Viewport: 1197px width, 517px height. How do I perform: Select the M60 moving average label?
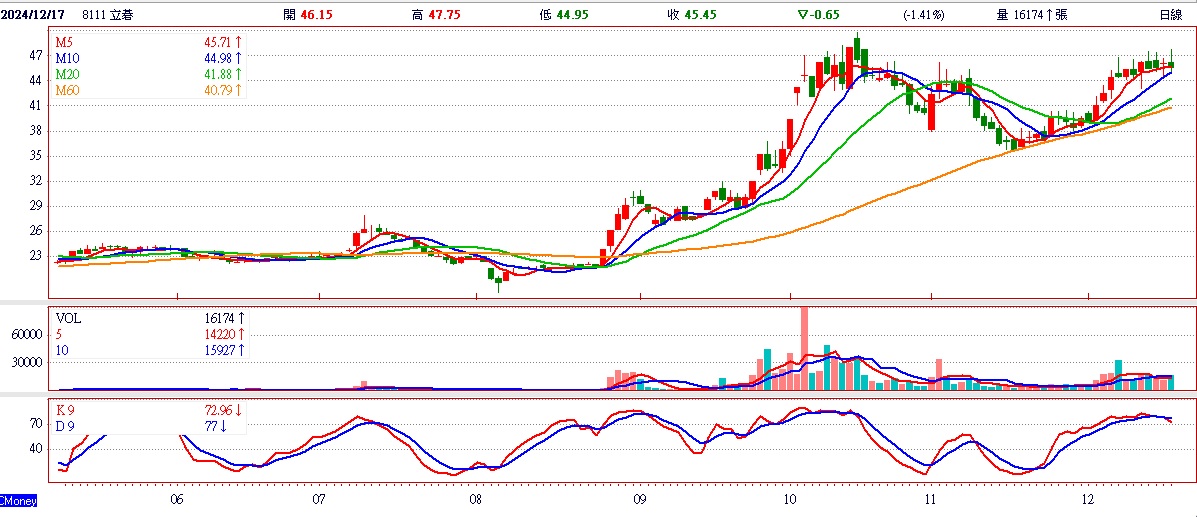tap(67, 91)
